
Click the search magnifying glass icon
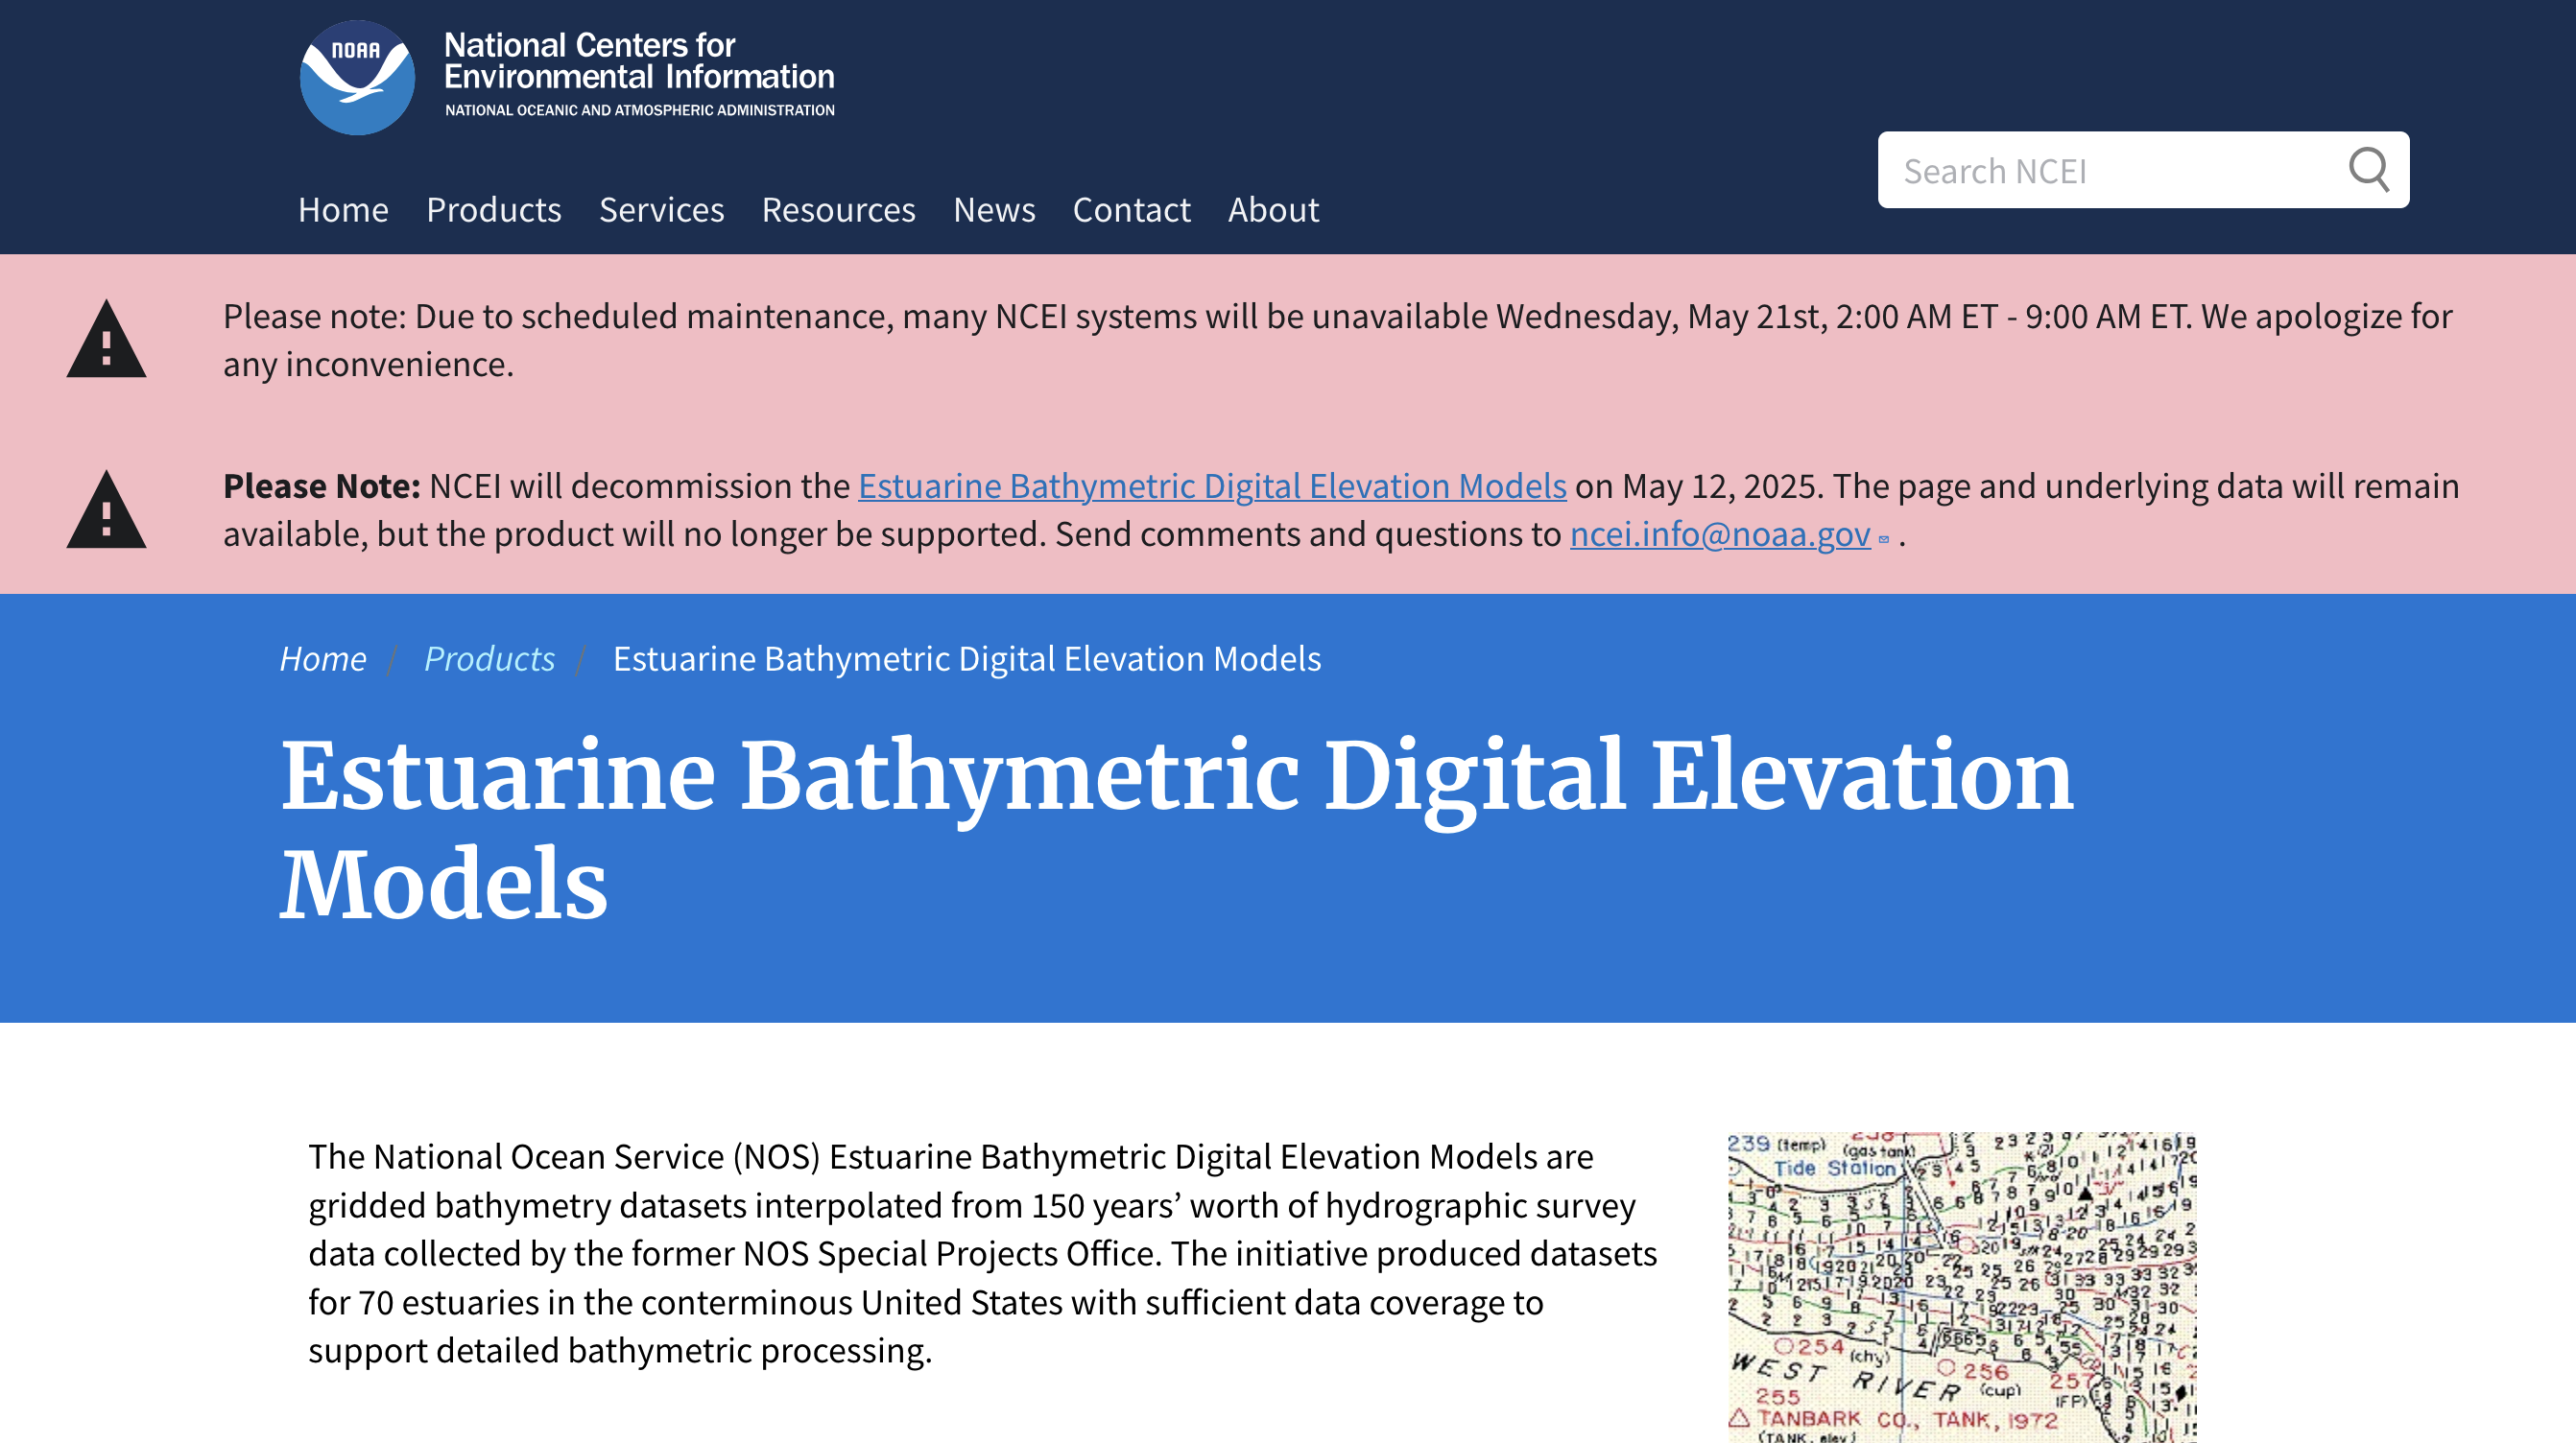pos(2368,170)
